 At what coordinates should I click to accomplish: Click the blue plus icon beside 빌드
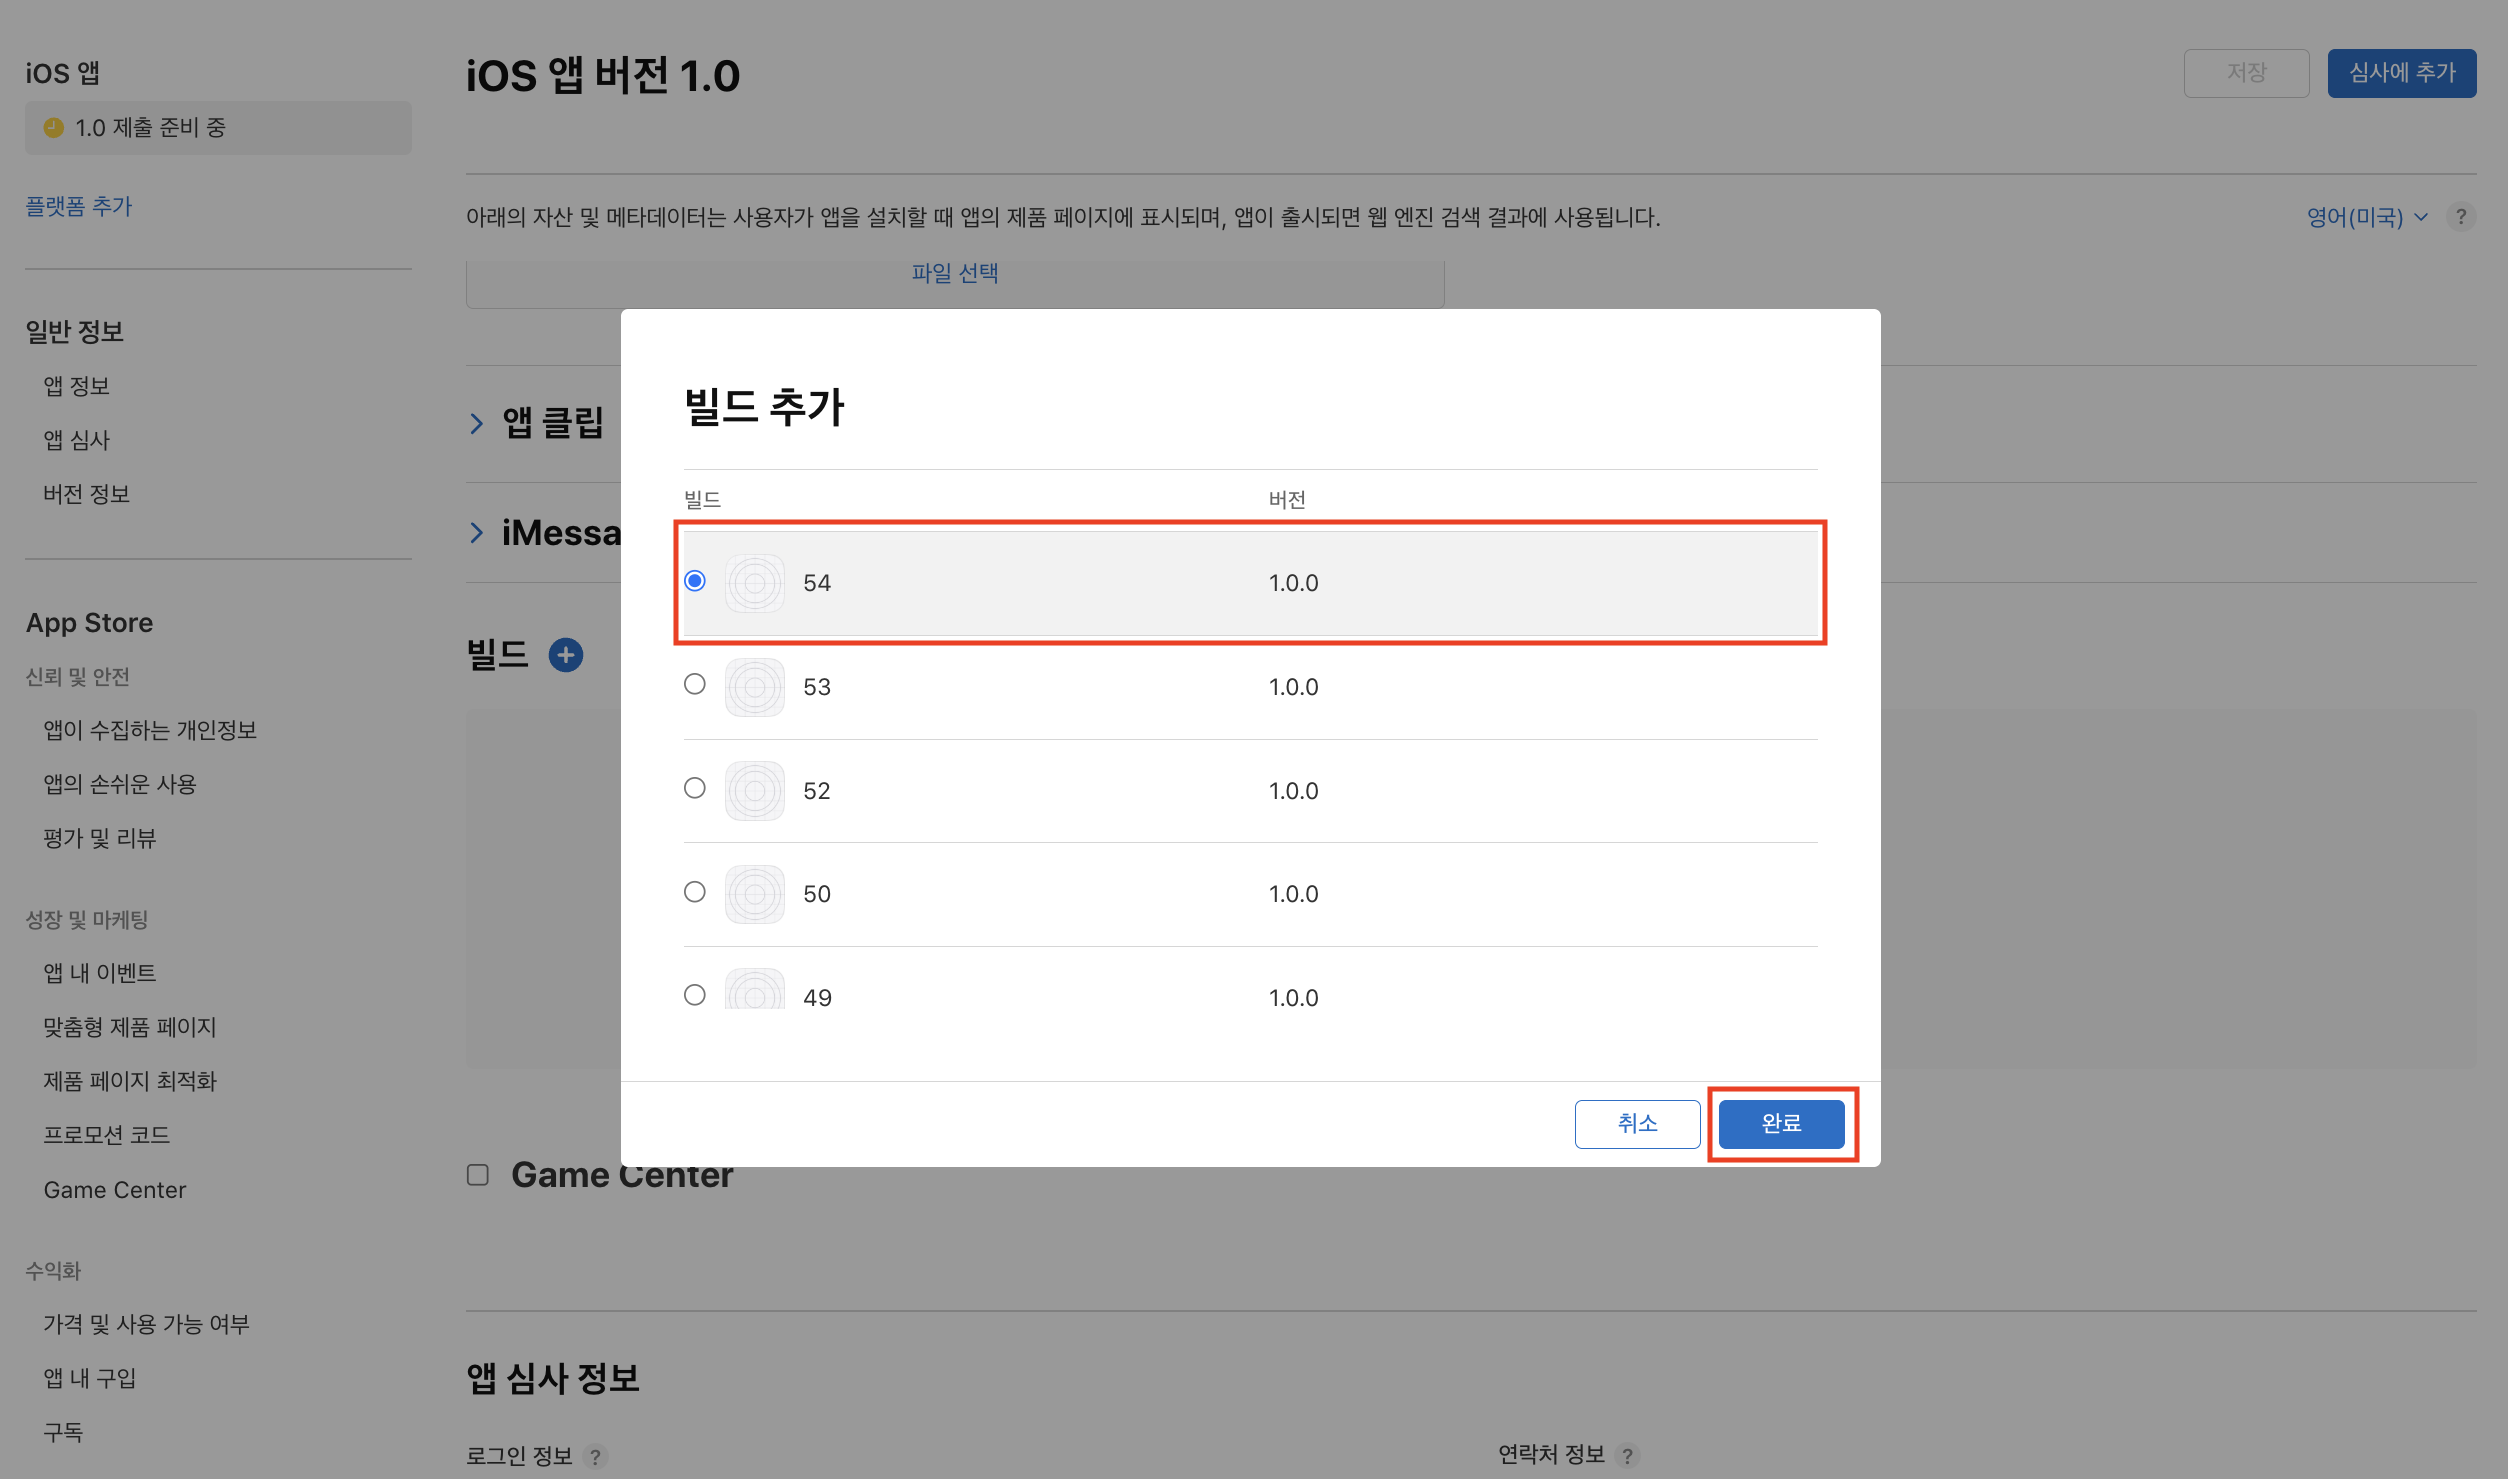click(x=566, y=655)
